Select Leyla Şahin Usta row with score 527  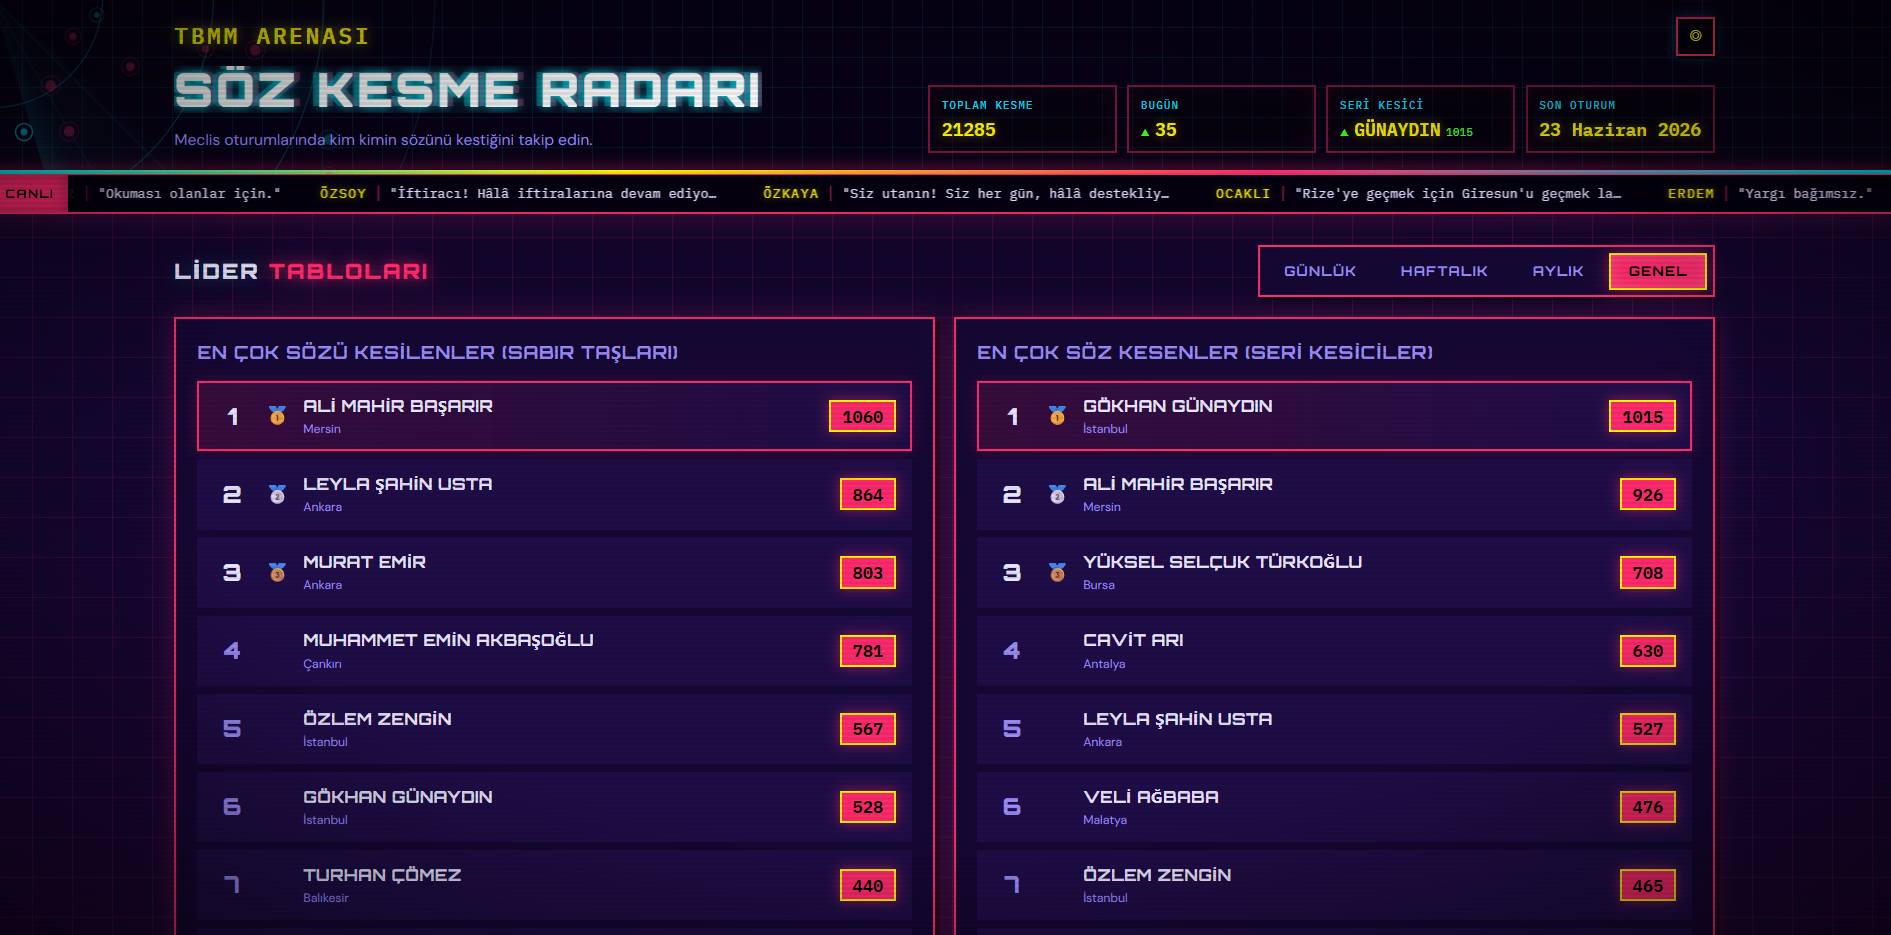(x=1334, y=729)
